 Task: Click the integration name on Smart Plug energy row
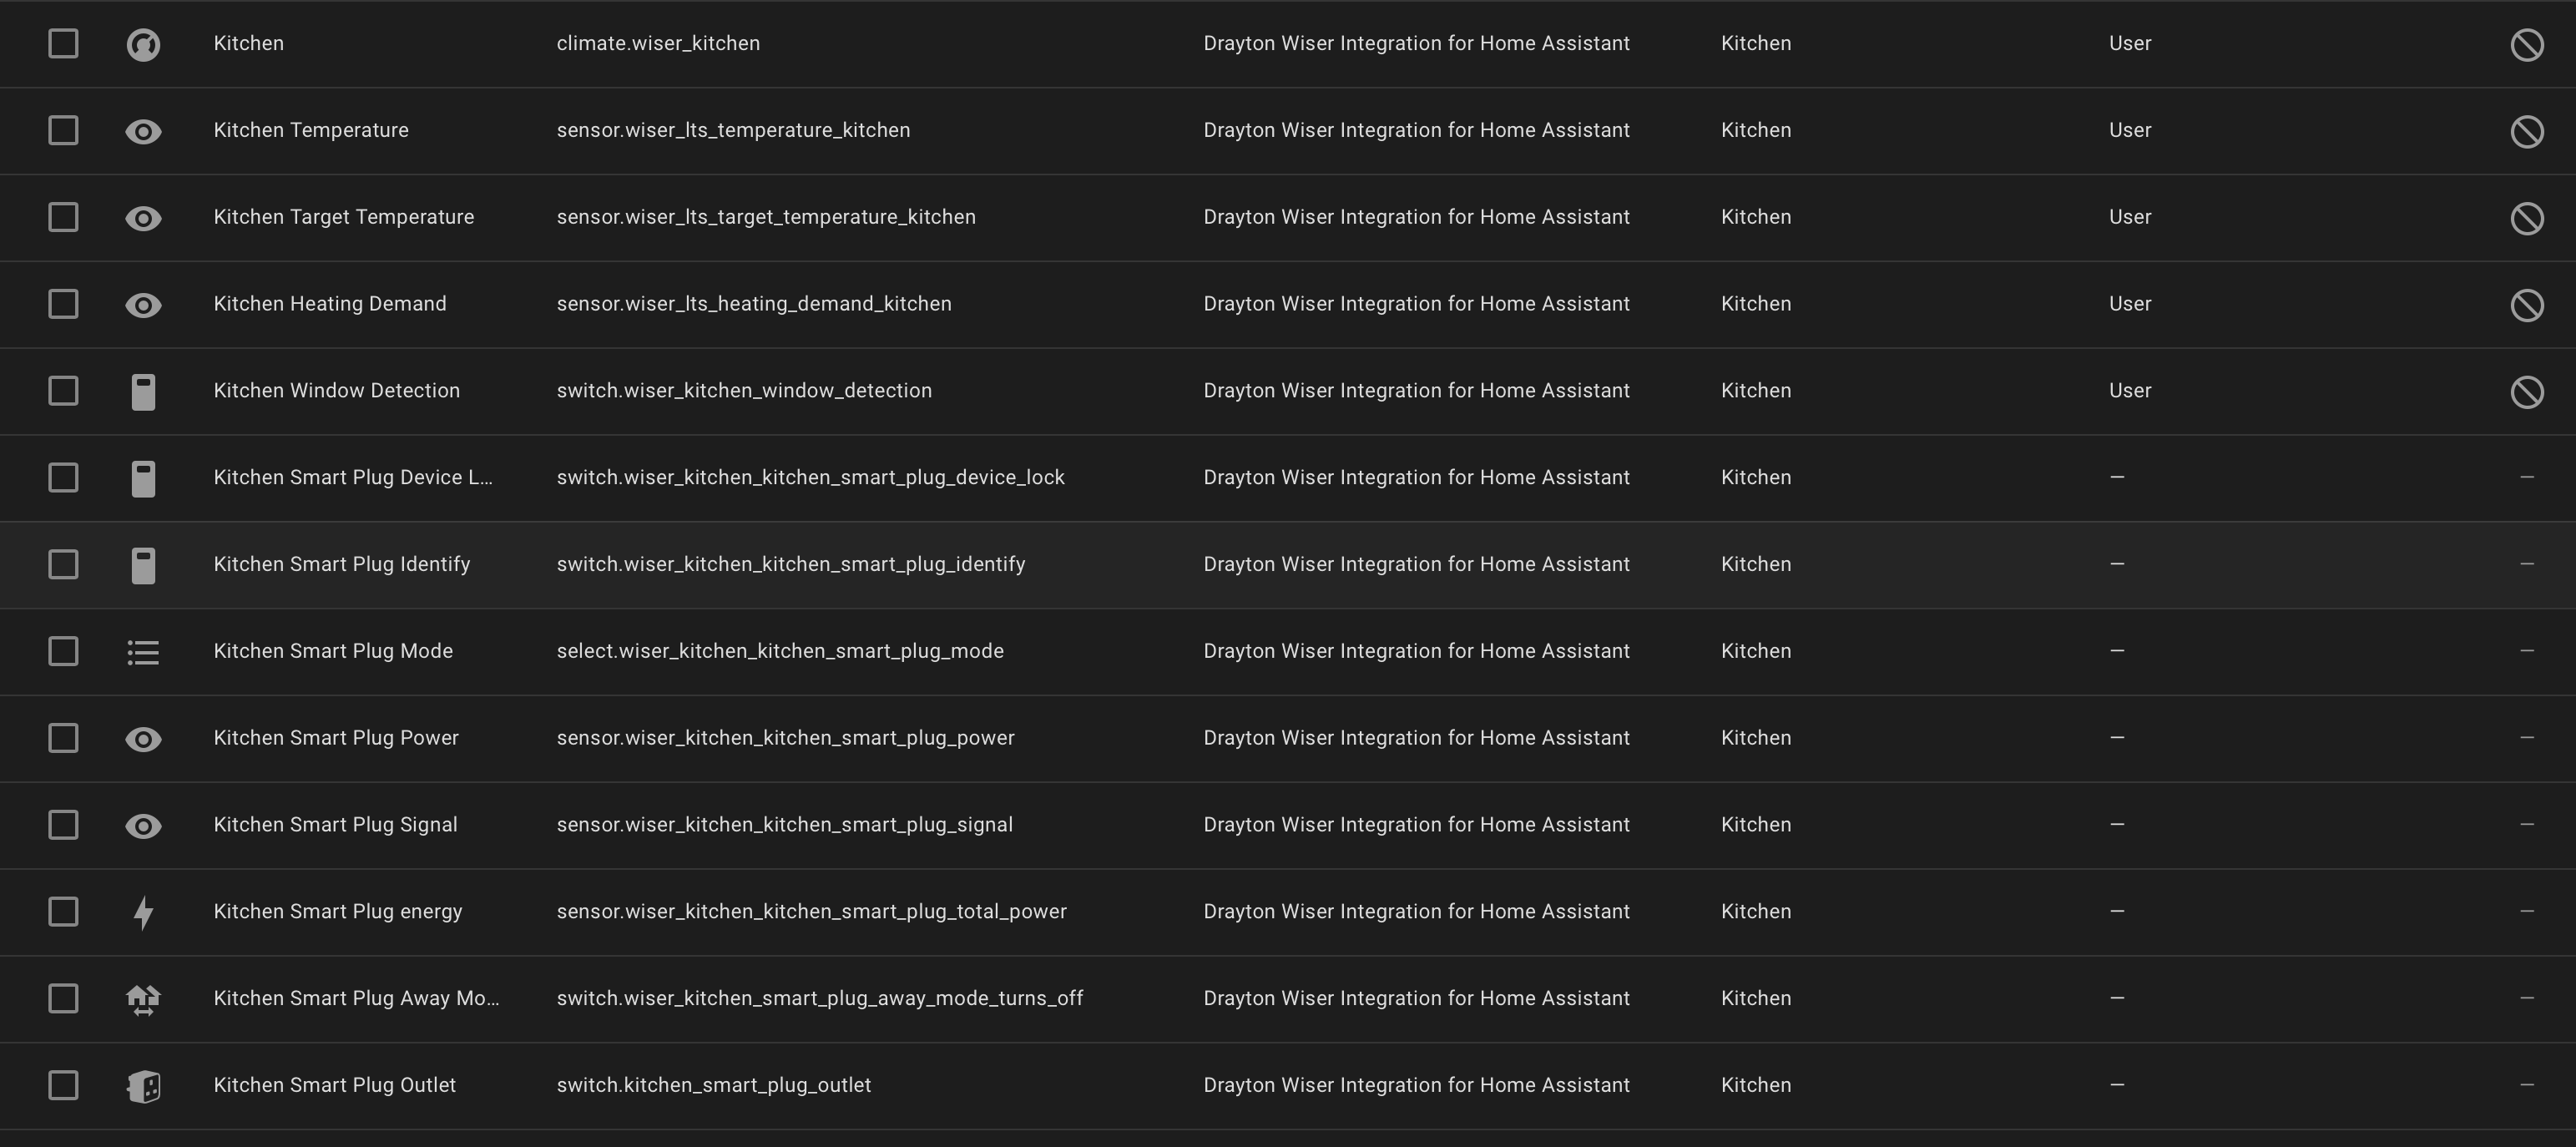(1415, 912)
